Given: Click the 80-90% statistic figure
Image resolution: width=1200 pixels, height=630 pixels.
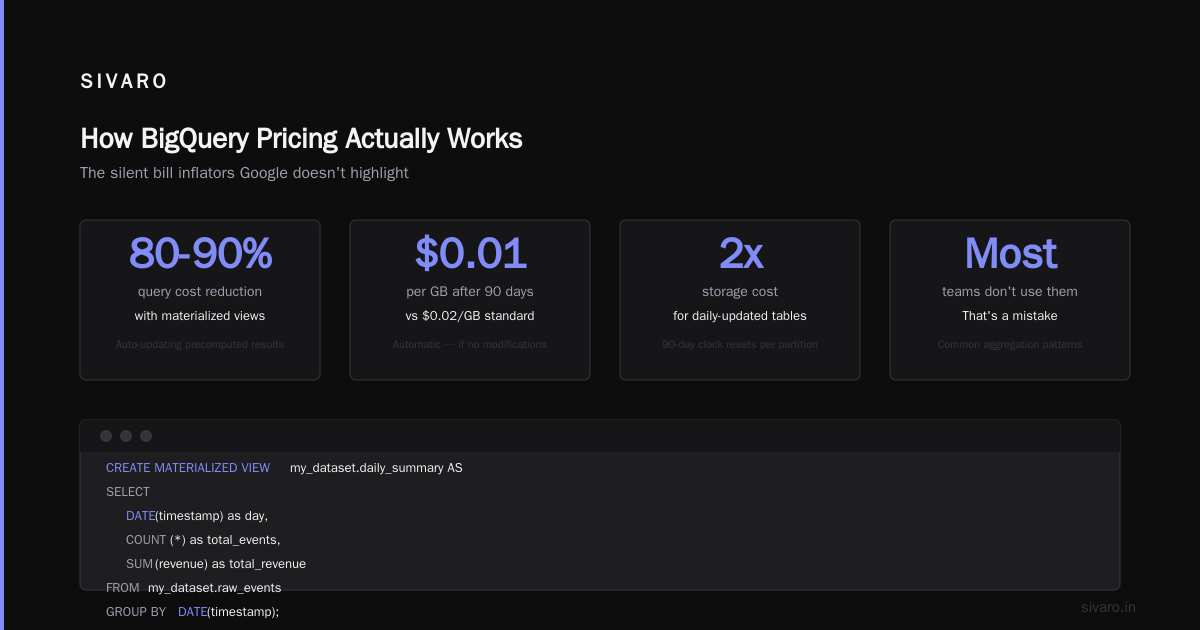Looking at the screenshot, I should coord(200,253).
